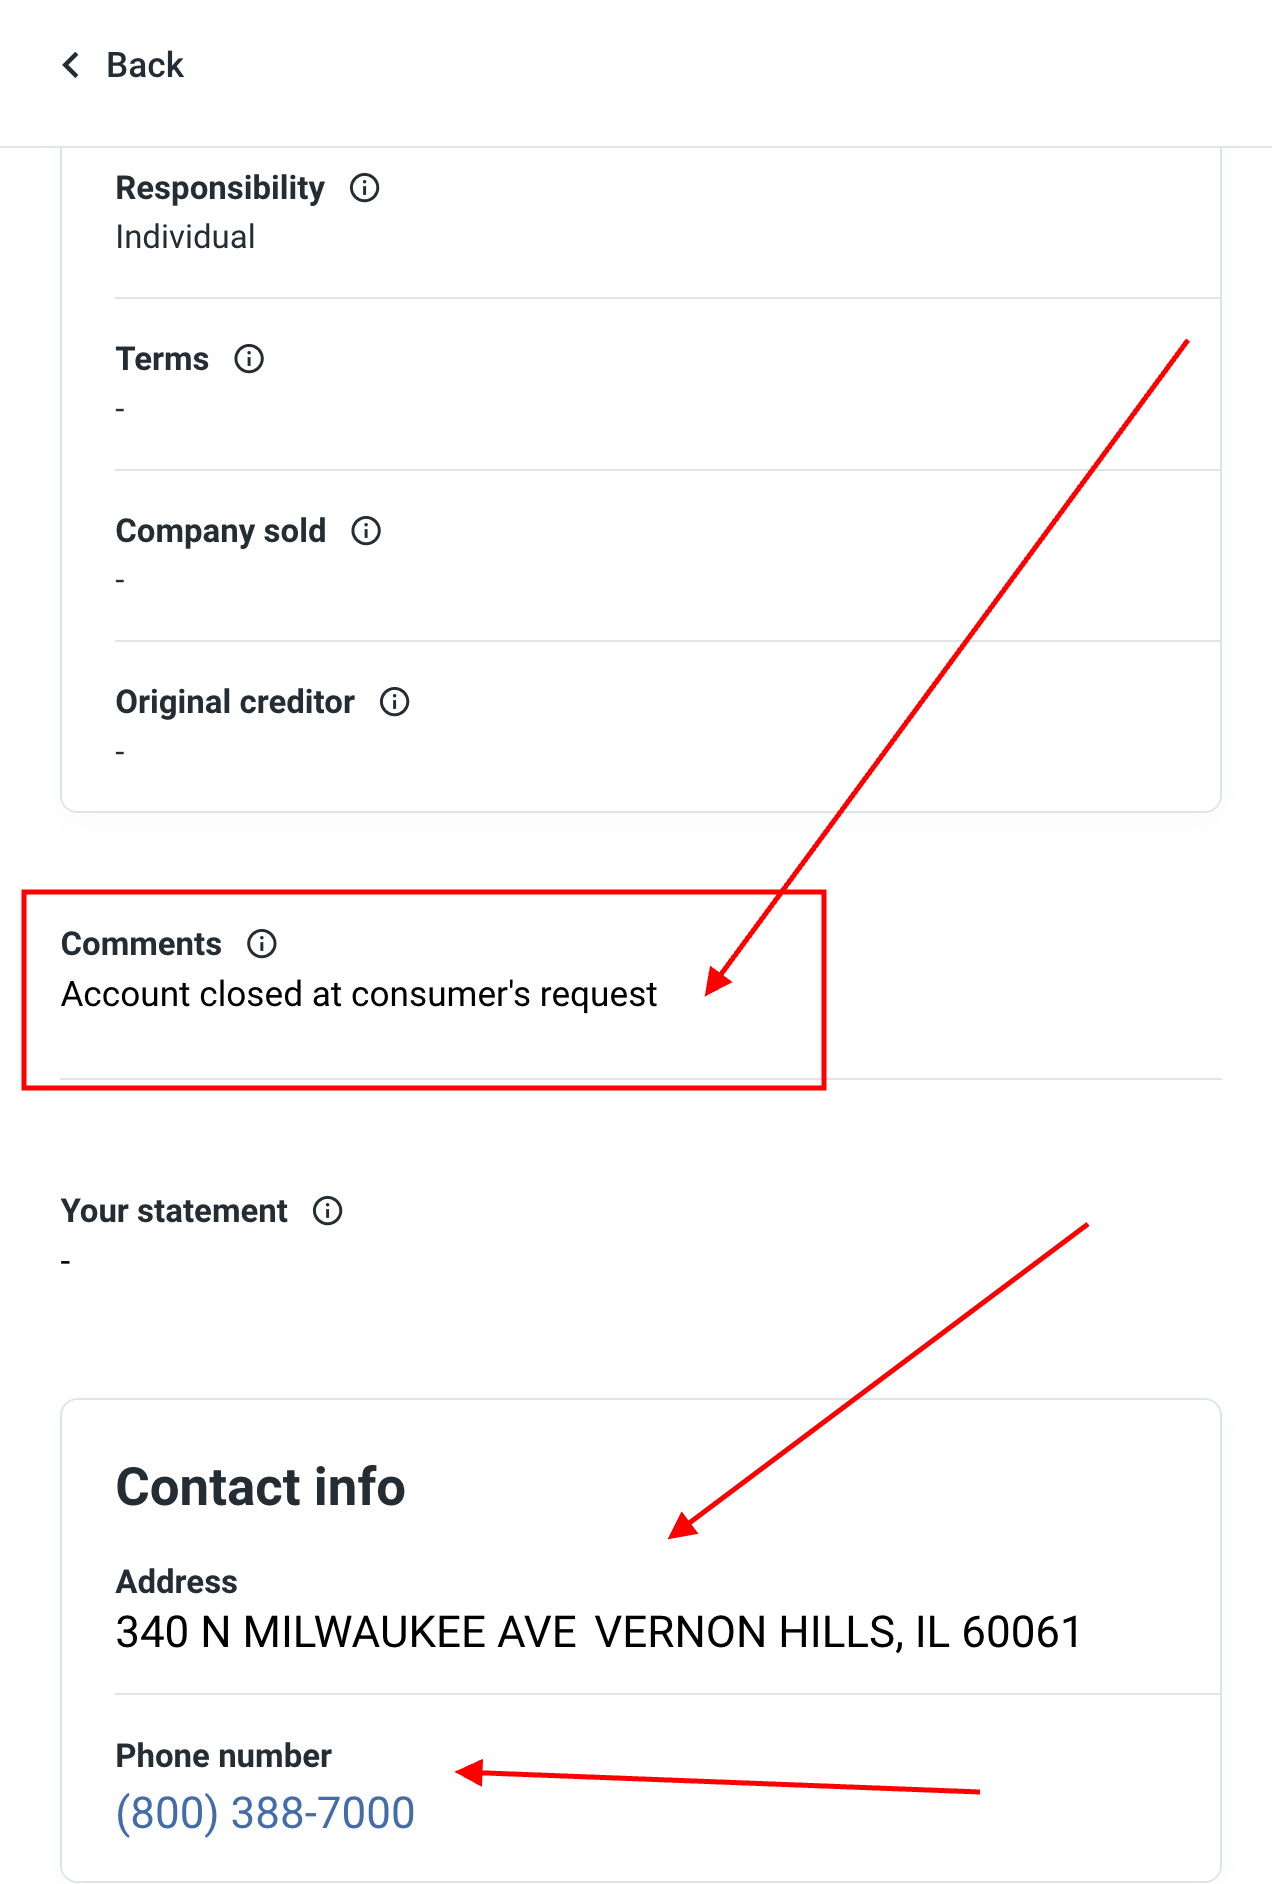
Task: Click the "Responsibility" field label
Action: [220, 188]
